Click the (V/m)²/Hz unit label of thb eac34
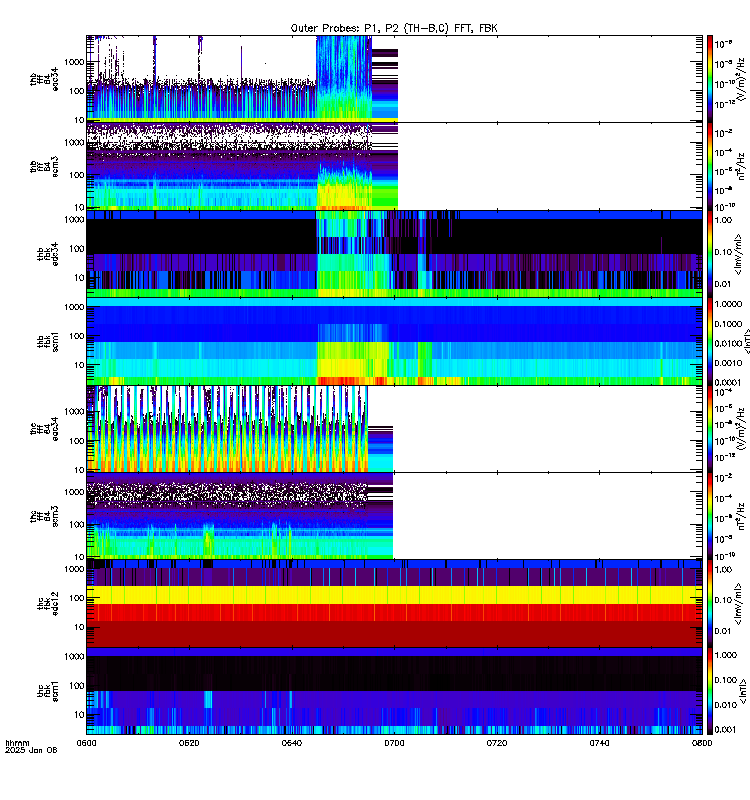This screenshot has width=750, height=800. pos(742,79)
